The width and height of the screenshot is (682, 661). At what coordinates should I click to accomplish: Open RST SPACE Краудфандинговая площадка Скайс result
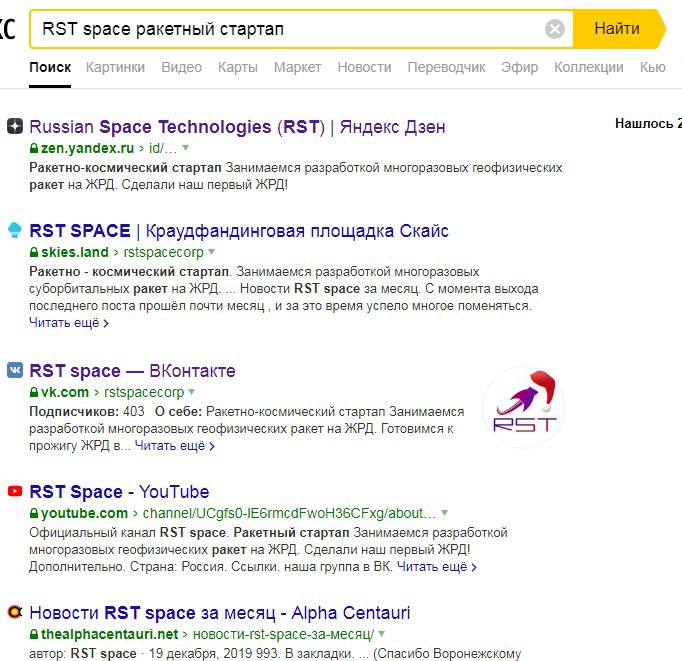point(239,231)
